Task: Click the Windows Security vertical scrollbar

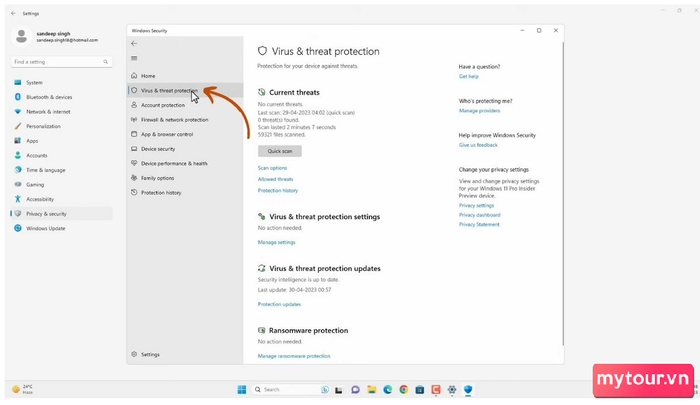Action: point(563,194)
